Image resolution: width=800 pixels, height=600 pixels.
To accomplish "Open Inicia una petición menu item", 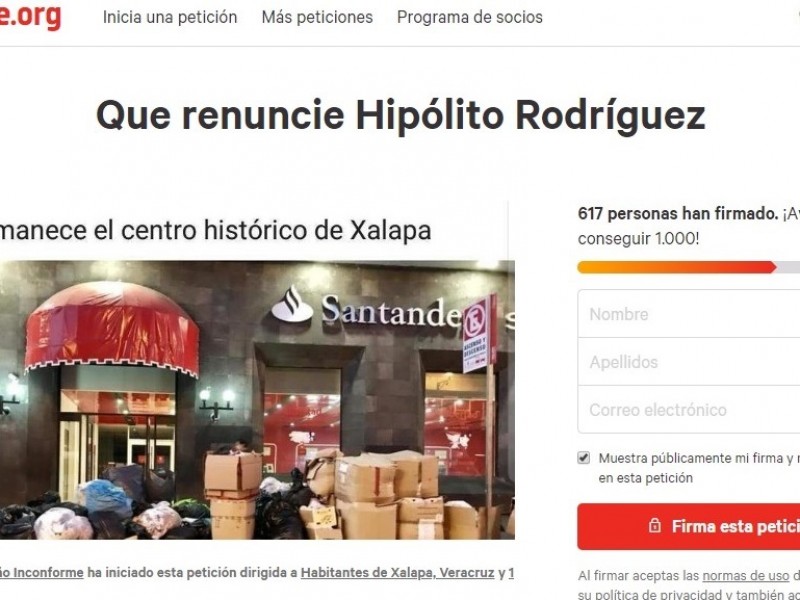I will pos(170,17).
